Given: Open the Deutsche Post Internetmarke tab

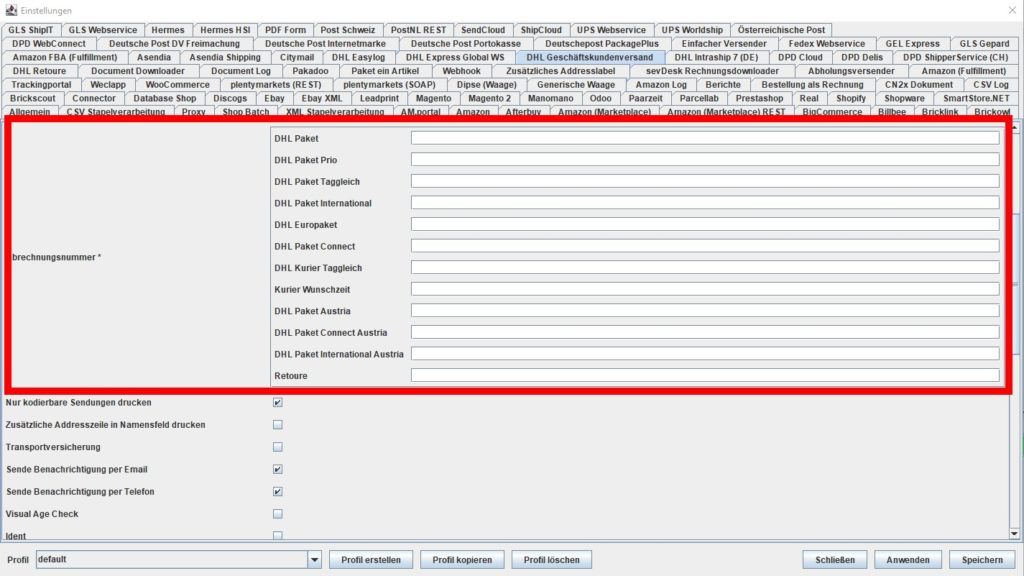Looking at the screenshot, I should pos(325,44).
